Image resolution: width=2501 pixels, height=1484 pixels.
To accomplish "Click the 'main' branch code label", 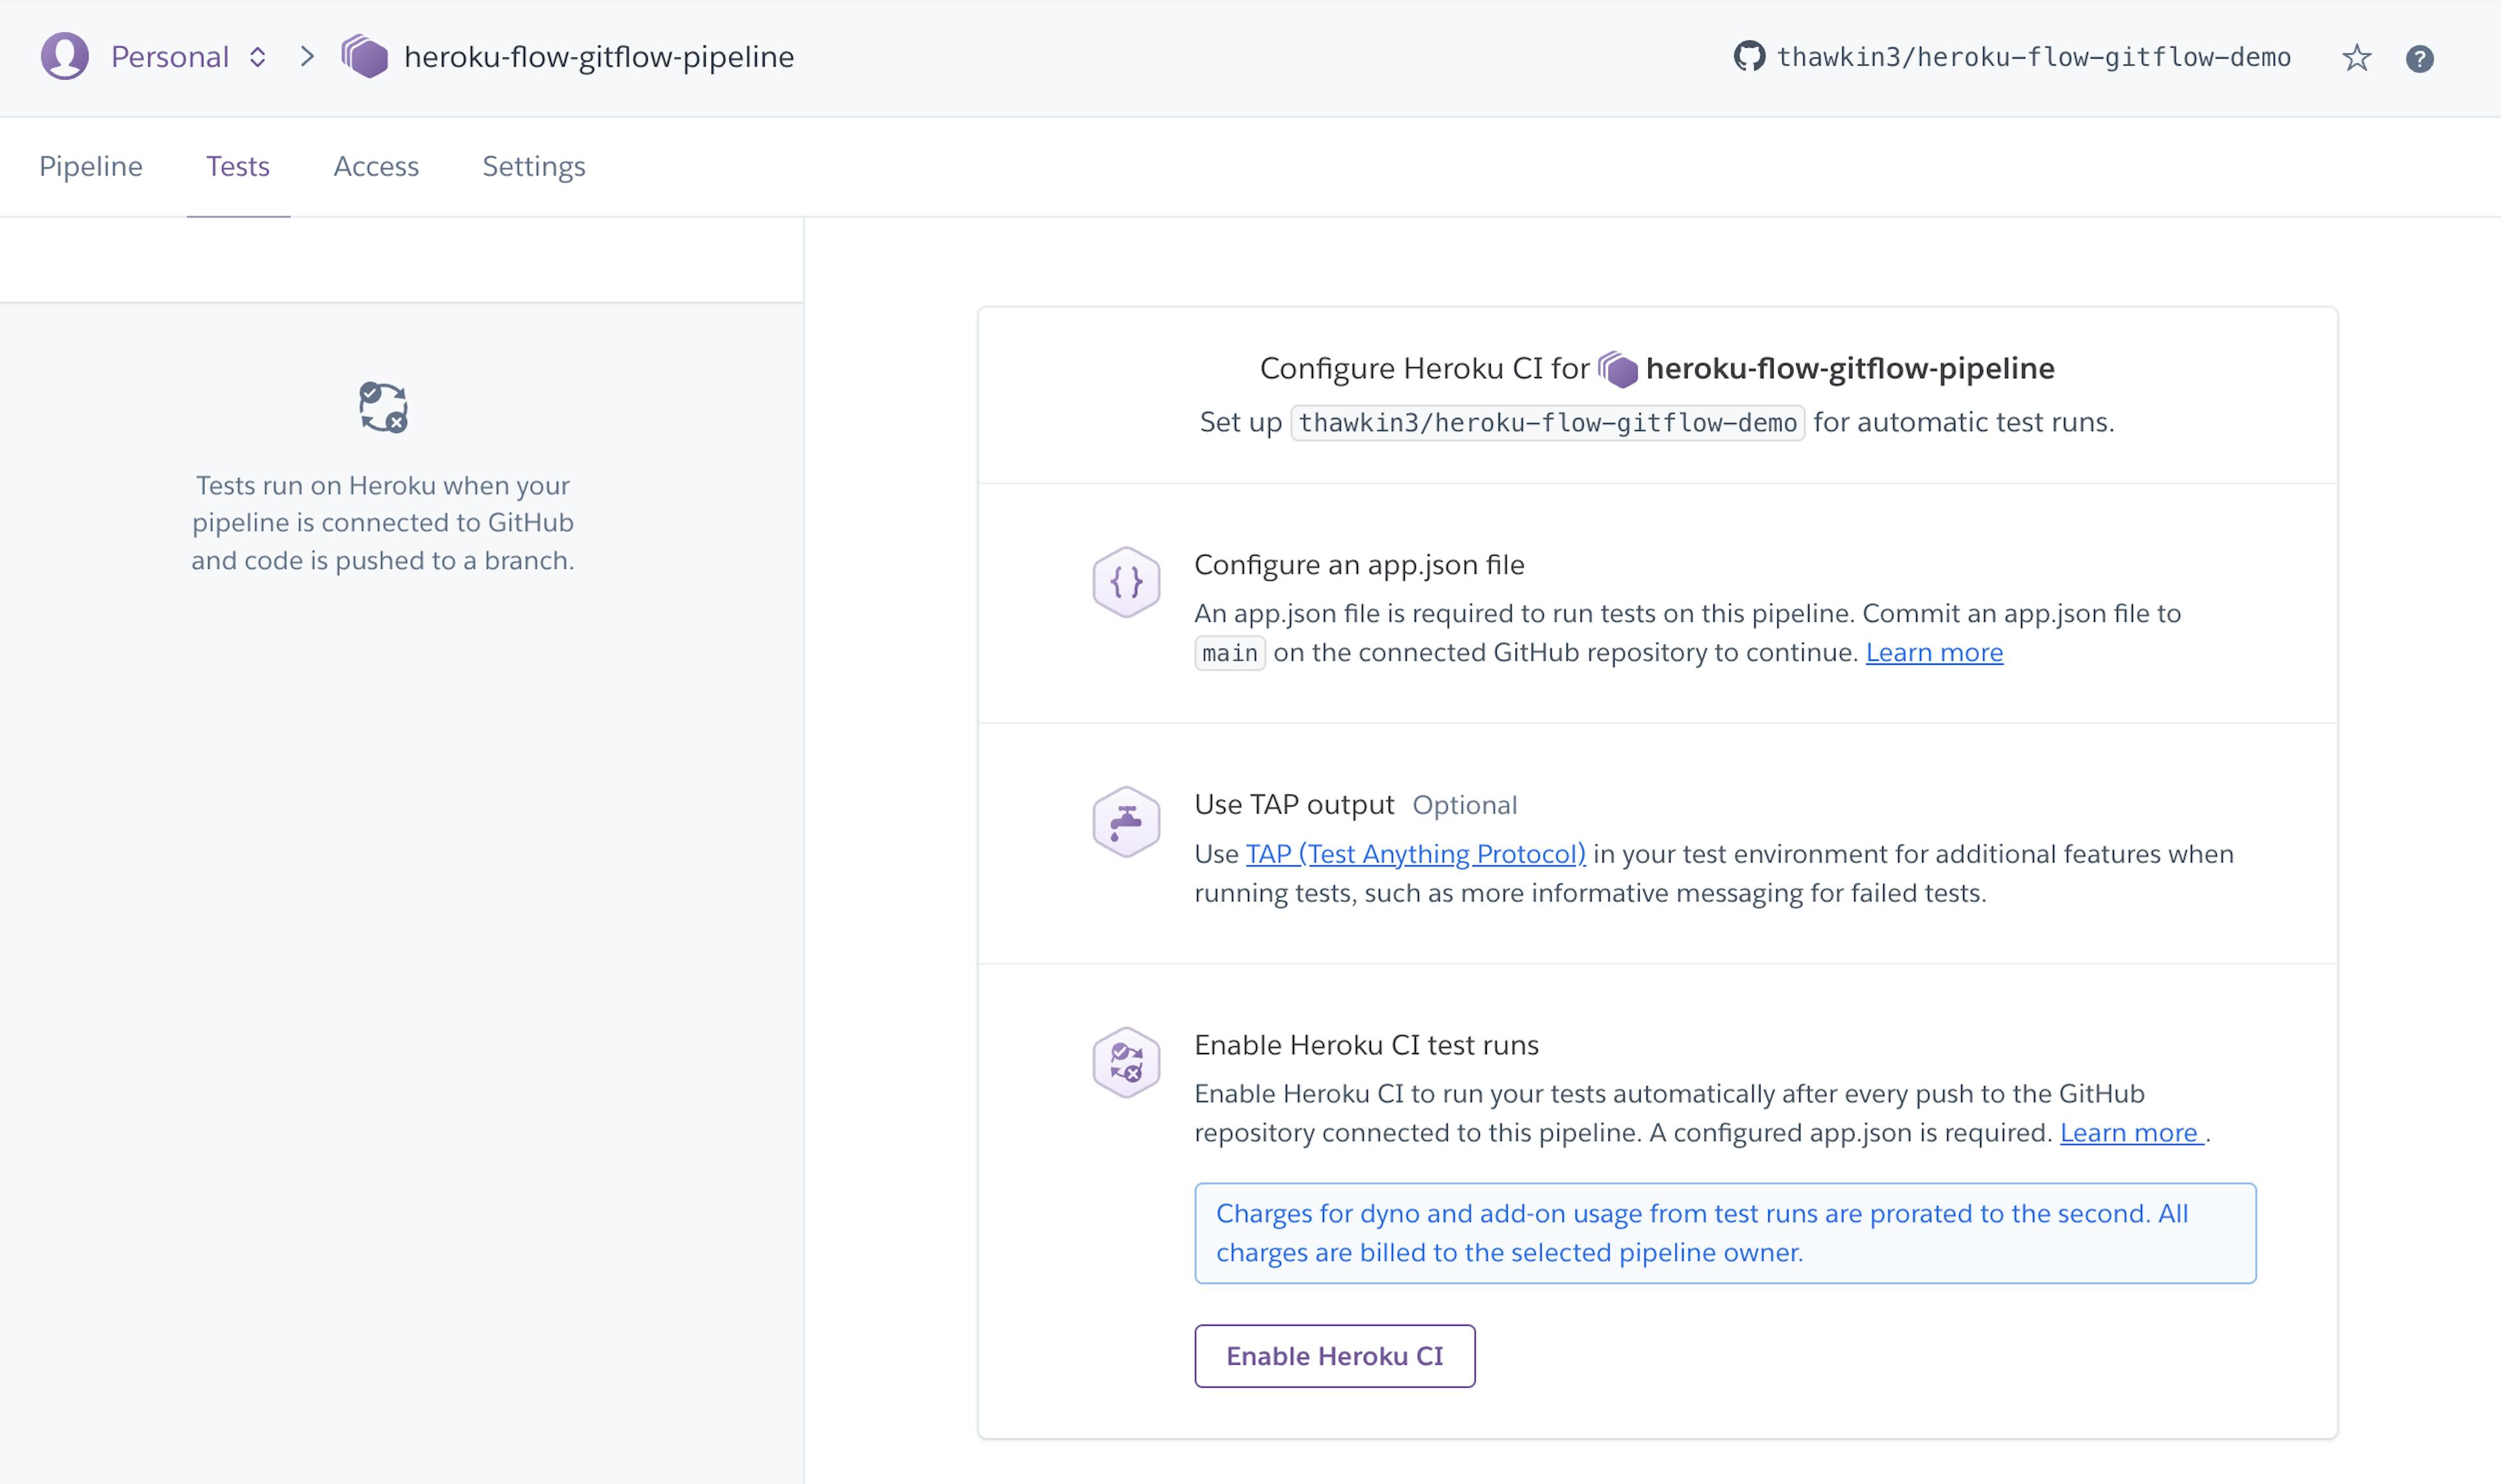I will (1229, 653).
